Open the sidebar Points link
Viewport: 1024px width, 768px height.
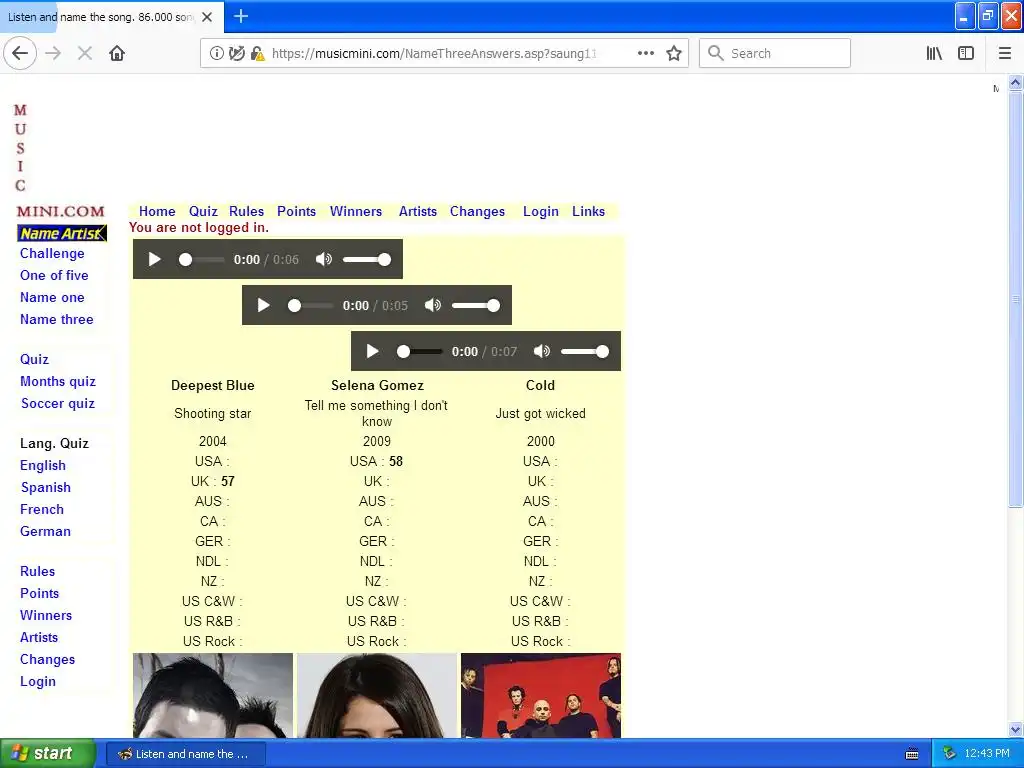[x=40, y=594]
